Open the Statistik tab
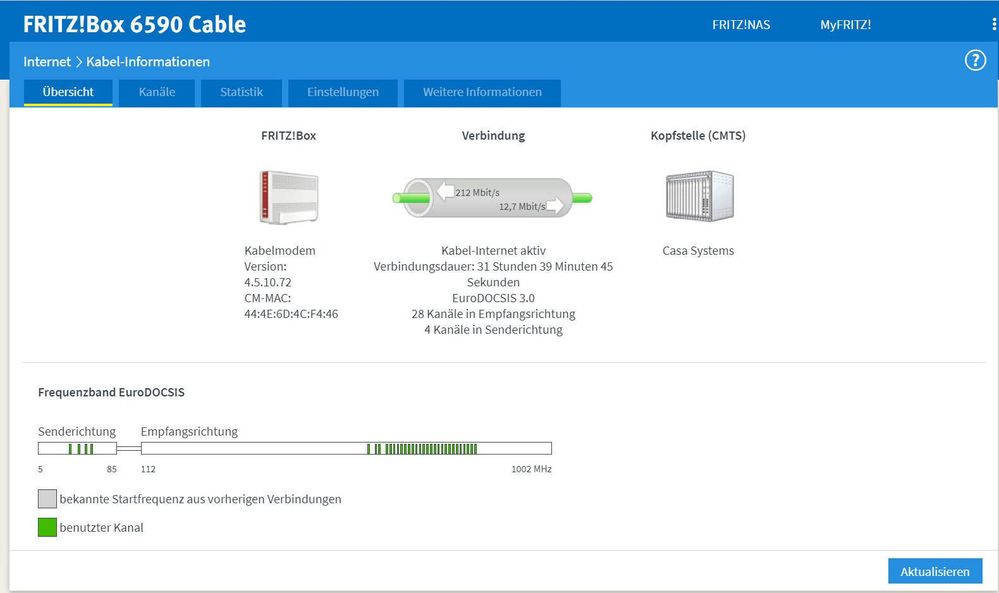 click(x=241, y=92)
